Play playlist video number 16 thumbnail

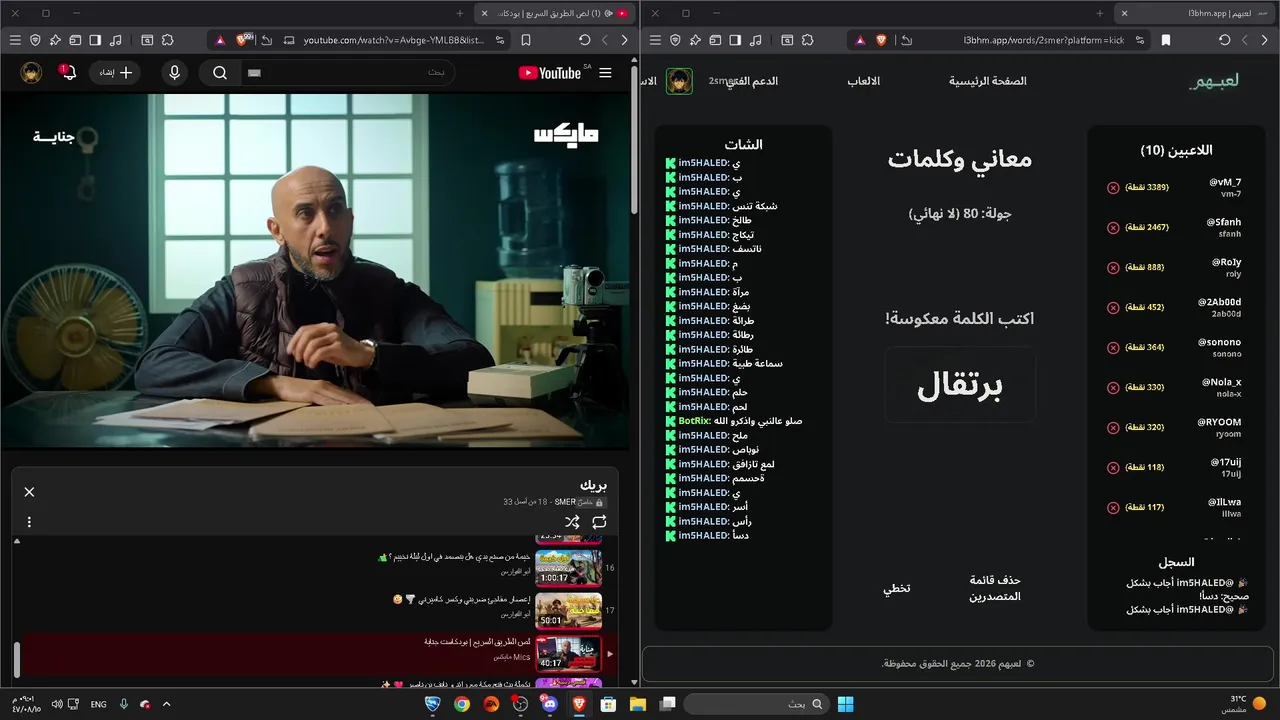click(568, 567)
